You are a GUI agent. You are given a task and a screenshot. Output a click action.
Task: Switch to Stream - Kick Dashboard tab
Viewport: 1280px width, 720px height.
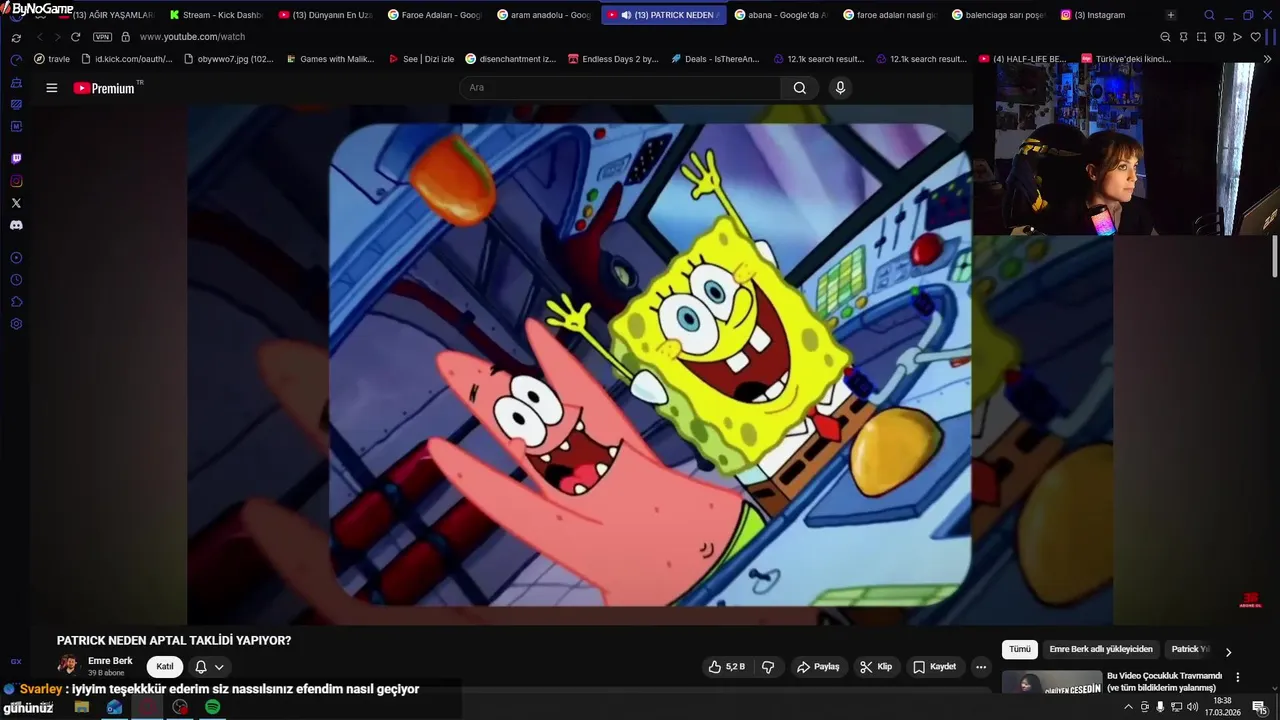[x=215, y=15]
